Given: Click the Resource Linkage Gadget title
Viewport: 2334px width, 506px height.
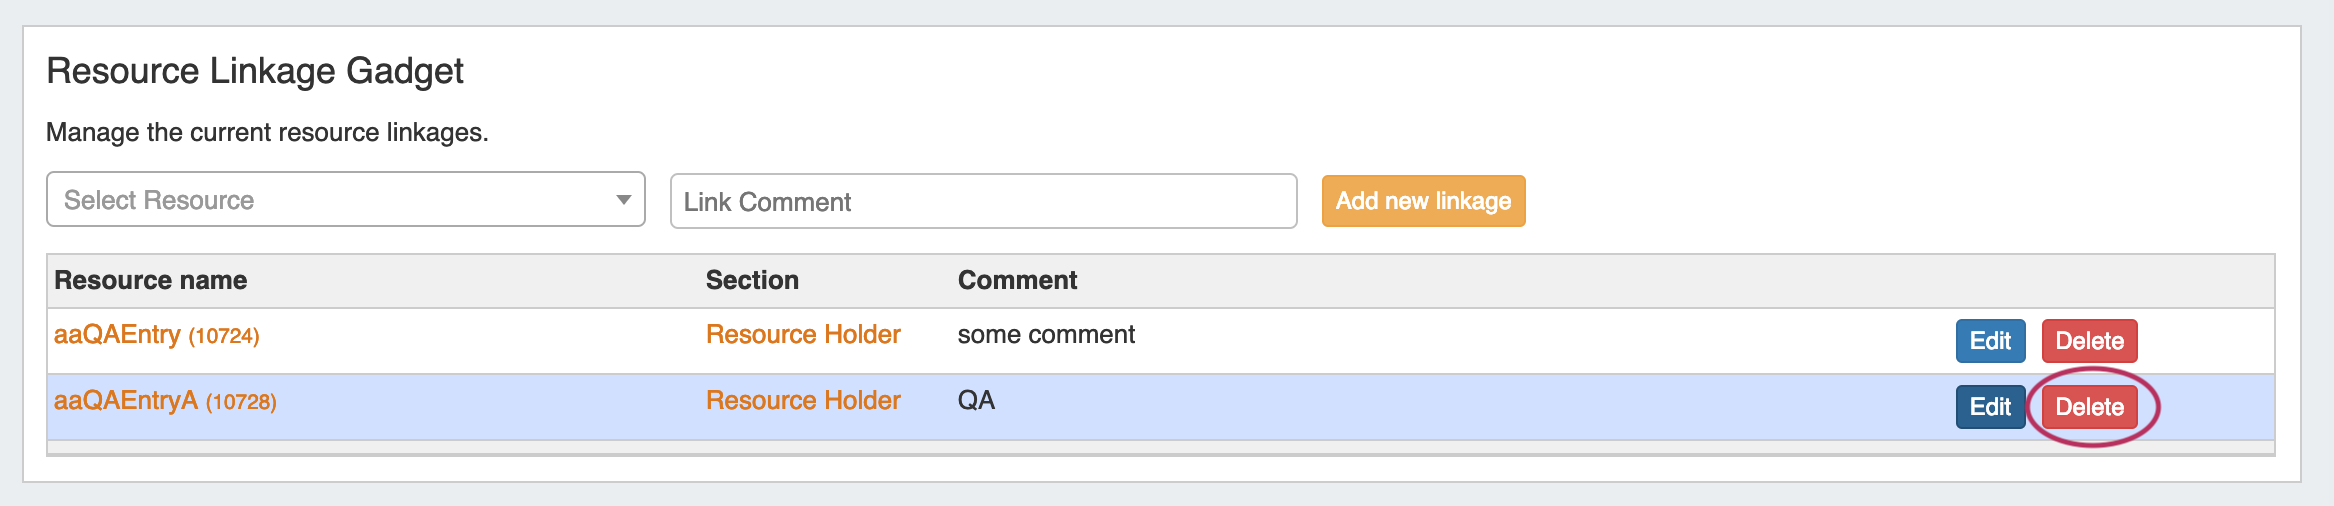Looking at the screenshot, I should click(x=255, y=72).
